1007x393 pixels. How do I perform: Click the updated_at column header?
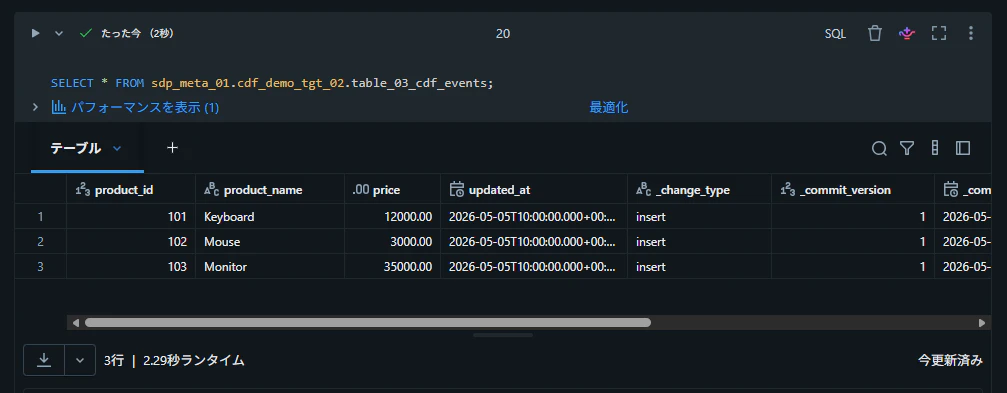pyautogui.click(x=534, y=189)
